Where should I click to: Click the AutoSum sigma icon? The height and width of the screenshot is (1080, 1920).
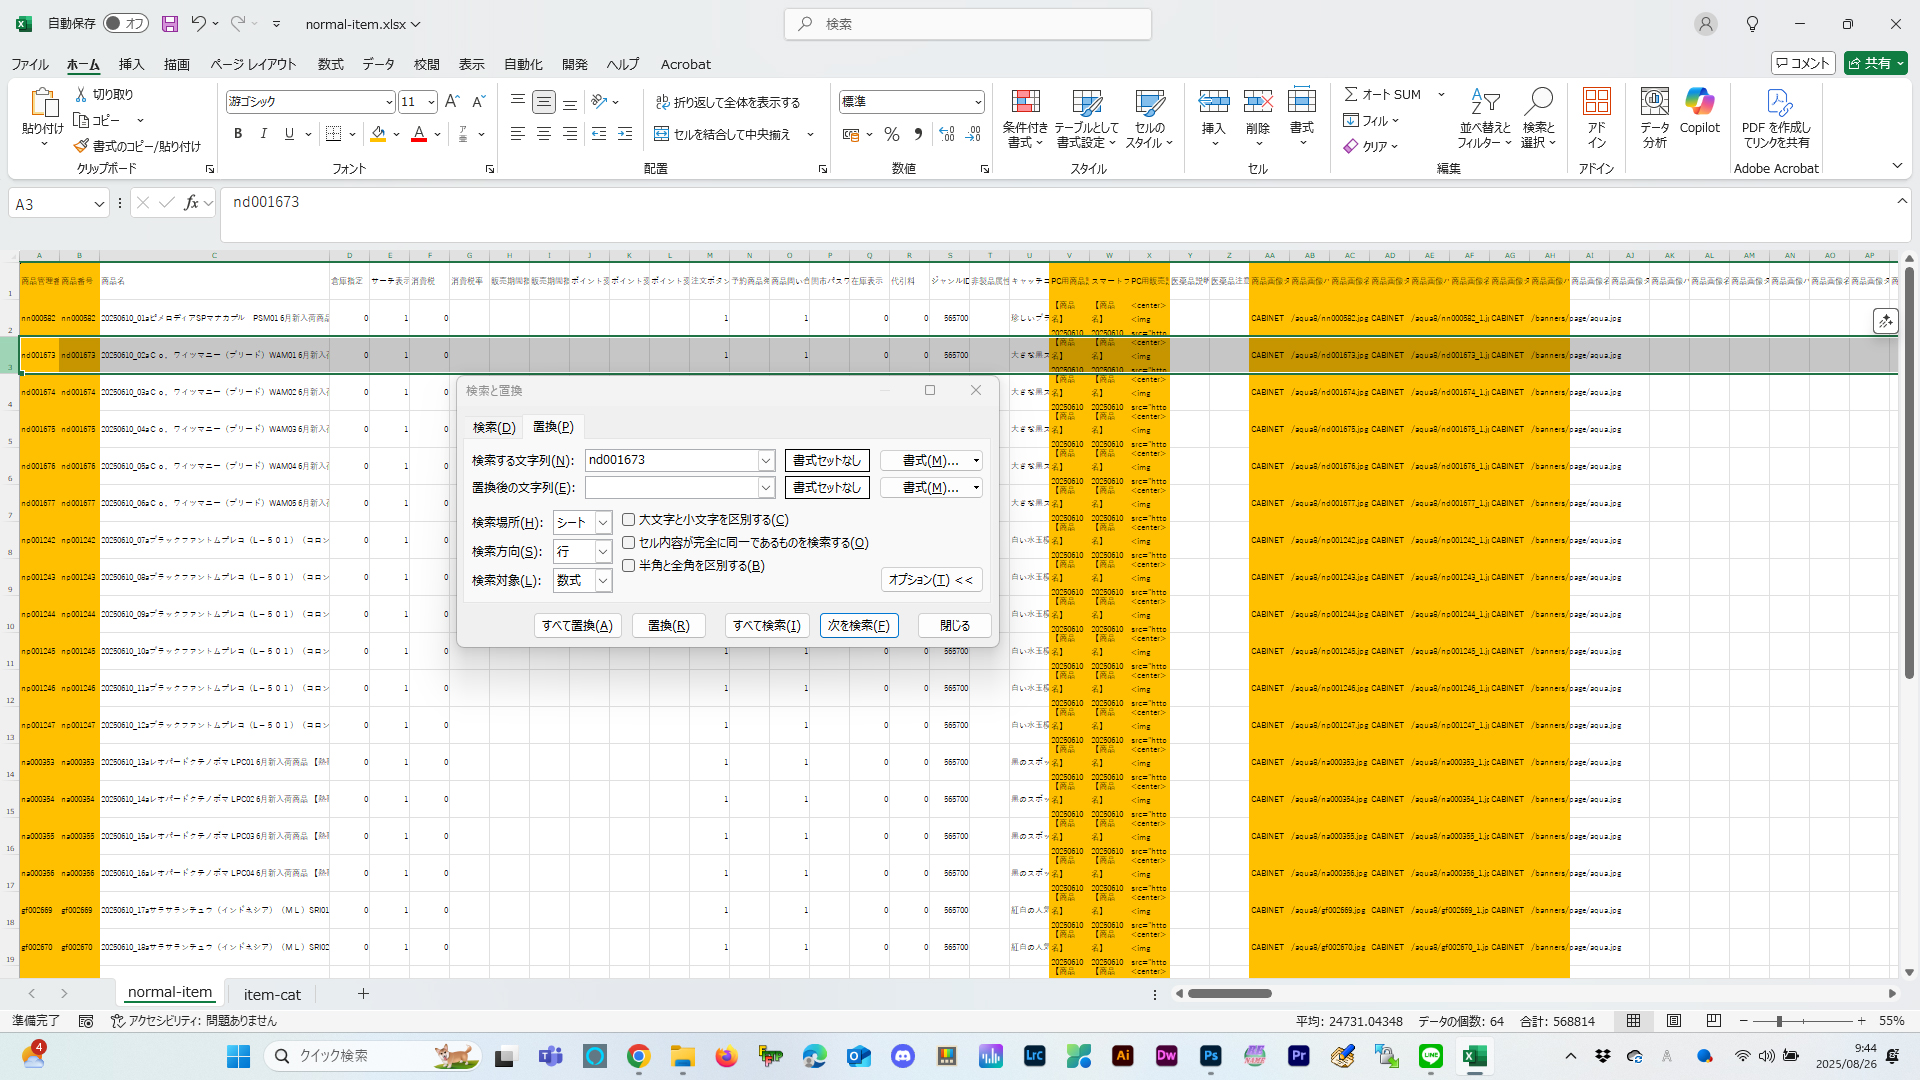click(x=1351, y=94)
